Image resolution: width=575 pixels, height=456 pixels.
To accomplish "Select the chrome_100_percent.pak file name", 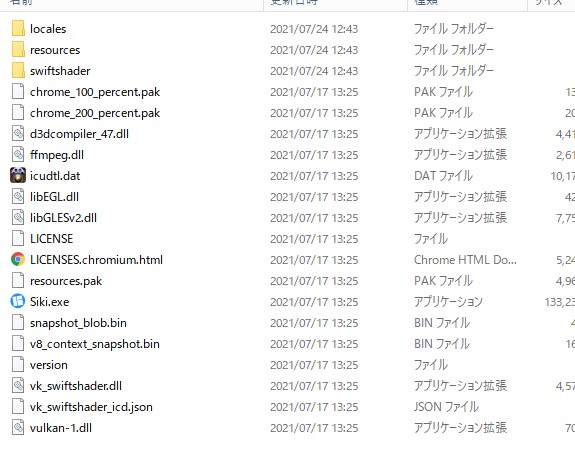I will pos(95,92).
